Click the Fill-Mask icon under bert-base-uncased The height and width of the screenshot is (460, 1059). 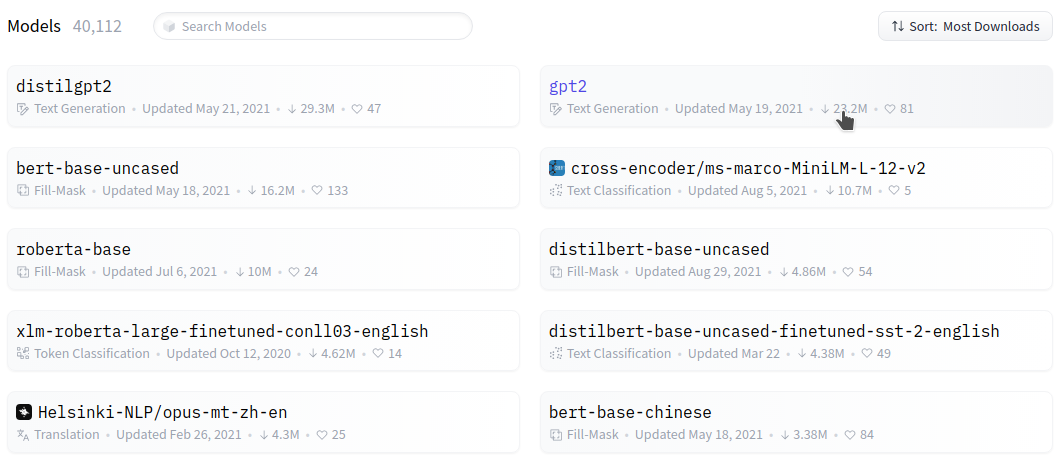pos(23,190)
